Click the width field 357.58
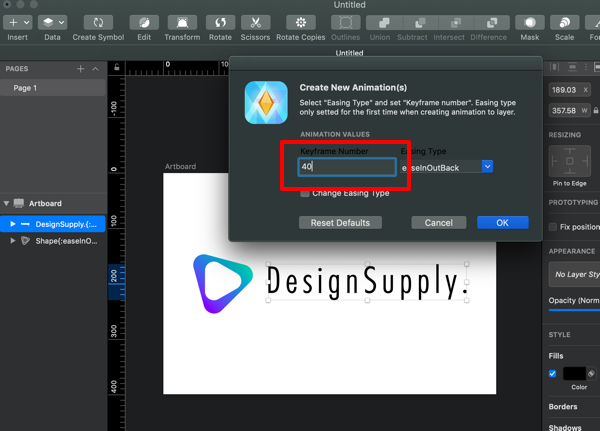Viewport: 600px width, 431px height. click(x=569, y=111)
